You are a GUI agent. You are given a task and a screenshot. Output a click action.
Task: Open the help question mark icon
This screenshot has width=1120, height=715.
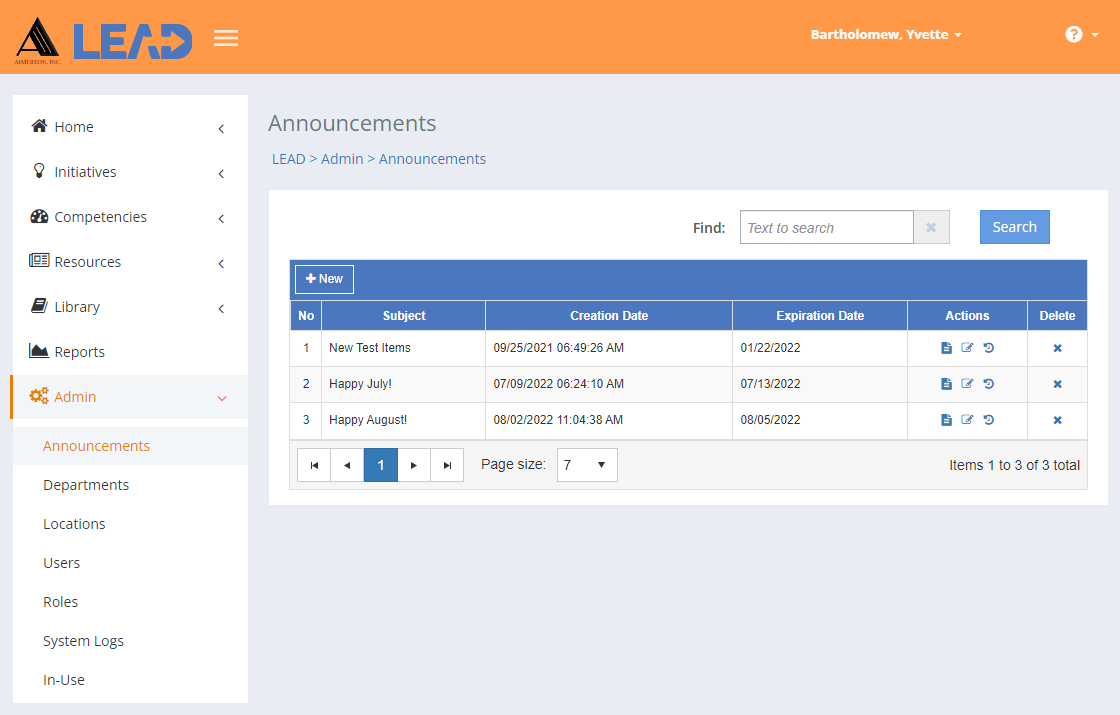(x=1073, y=34)
